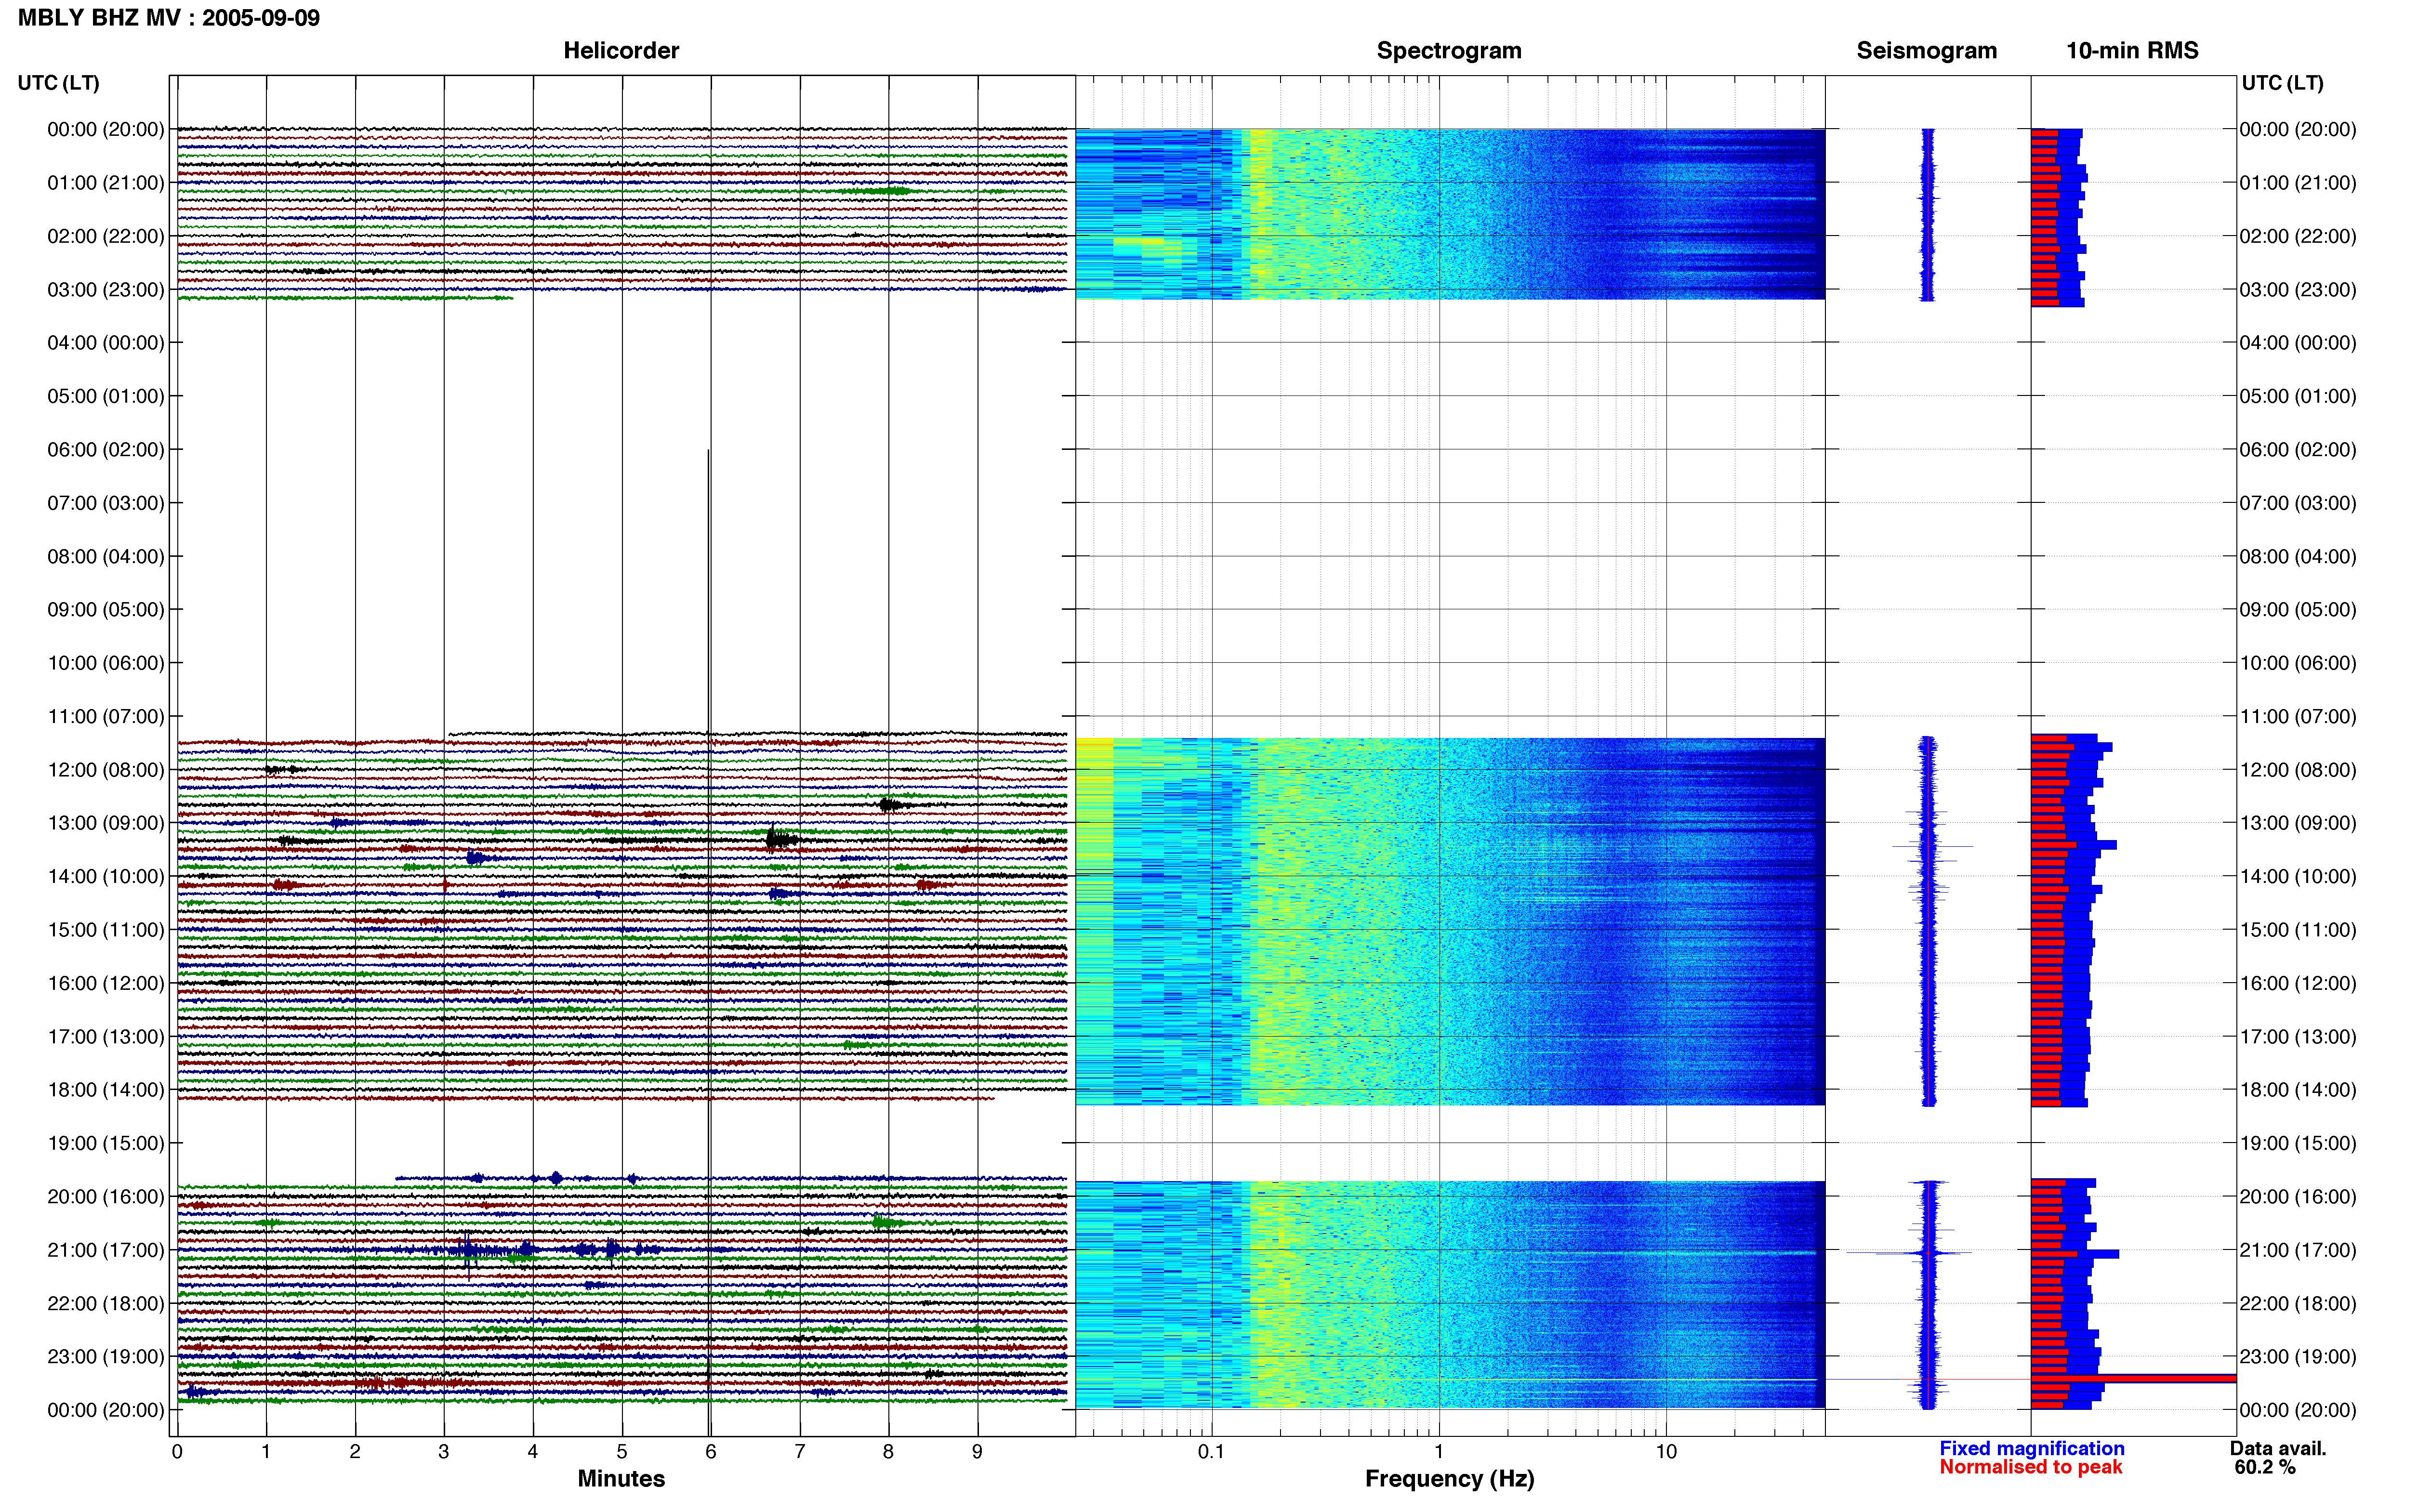2418x1512 pixels.
Task: Click '04:00 (00:00)' on the RMS panel time axis
Action: tap(2298, 343)
